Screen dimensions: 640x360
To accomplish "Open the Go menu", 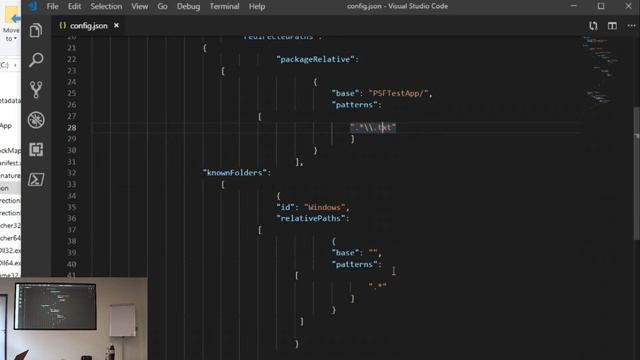I will click(162, 6).
